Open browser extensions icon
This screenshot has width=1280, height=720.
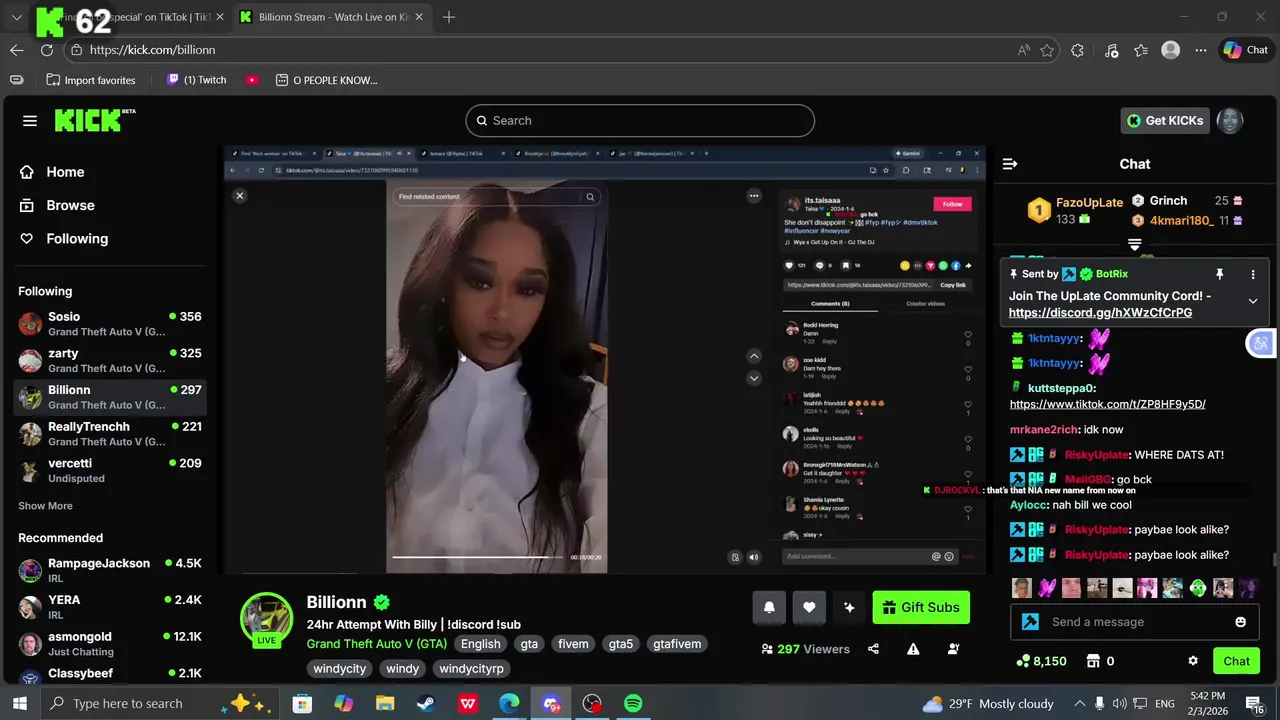pyautogui.click(x=1077, y=50)
